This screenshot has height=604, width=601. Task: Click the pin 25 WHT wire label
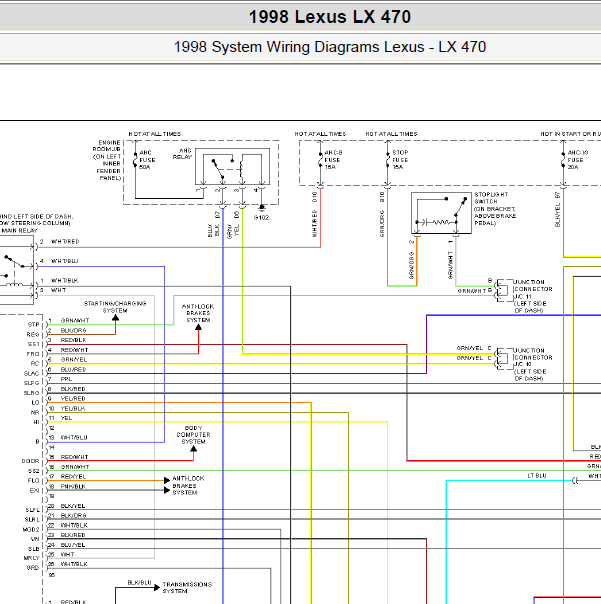pos(67,554)
